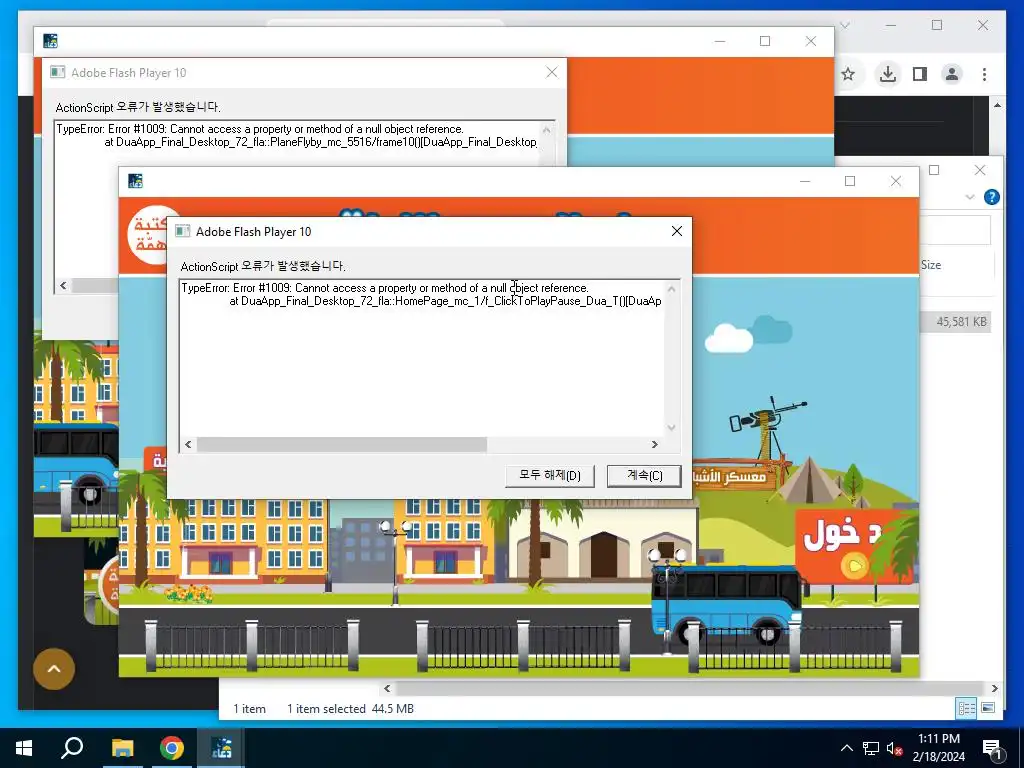Image resolution: width=1024 pixels, height=768 pixels.
Task: Click the Size column header in Explorer
Action: 931,264
